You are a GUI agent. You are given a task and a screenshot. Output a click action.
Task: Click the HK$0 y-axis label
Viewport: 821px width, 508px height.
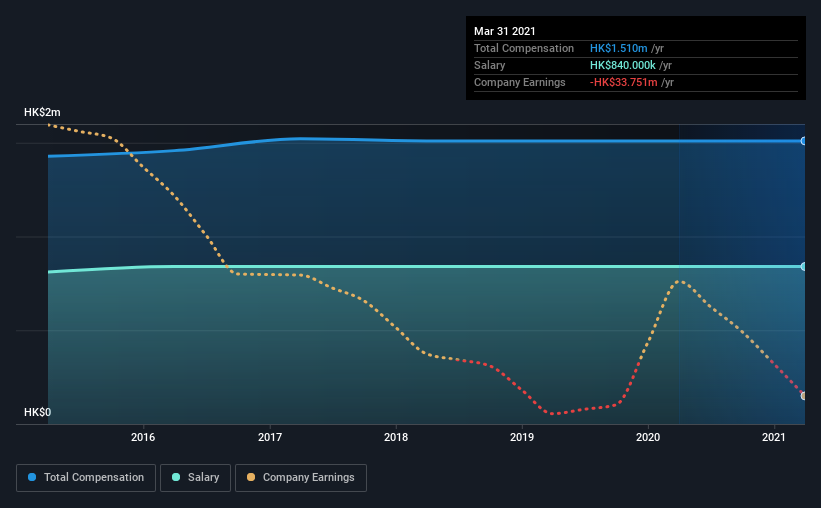tap(38, 413)
